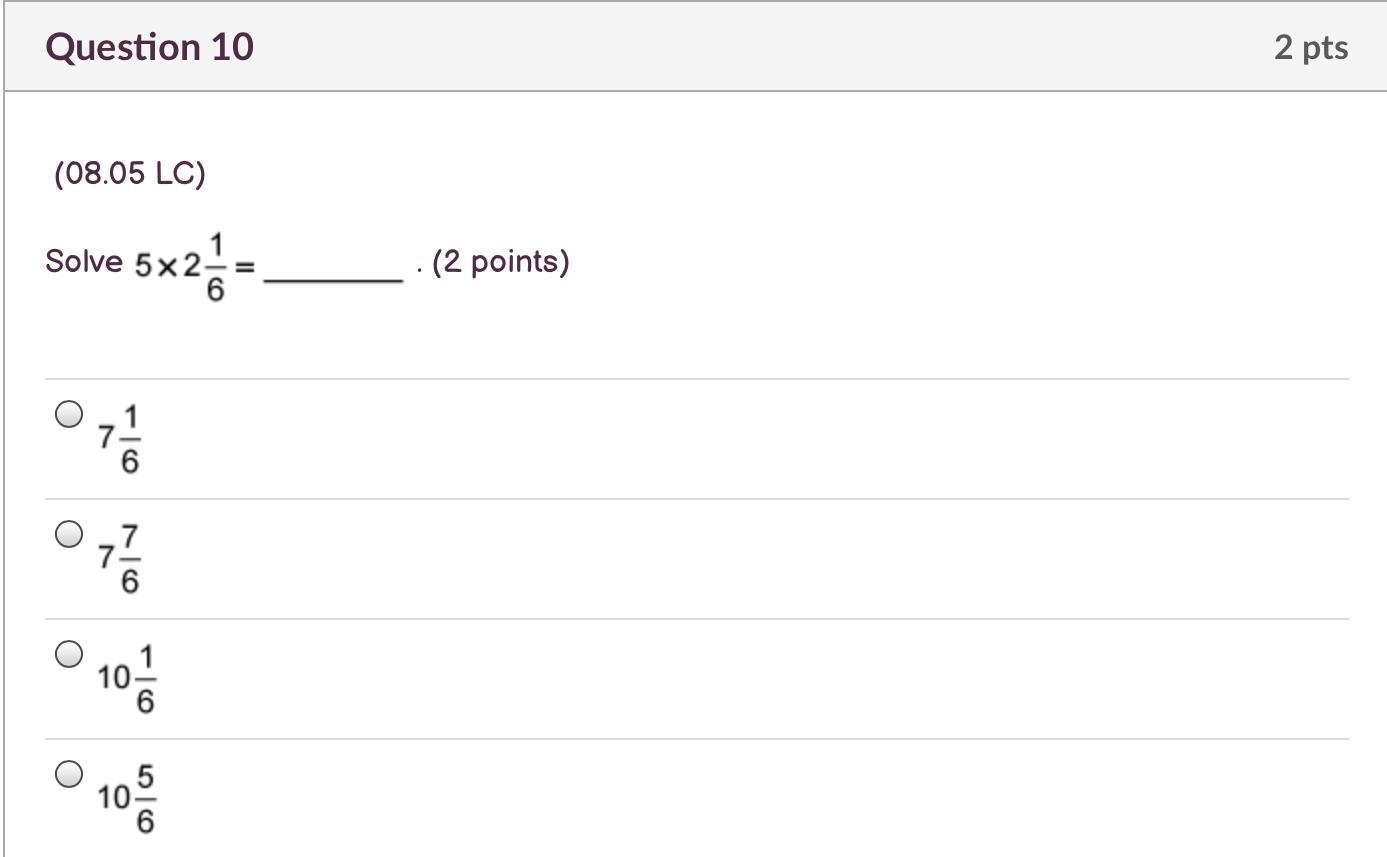Click the 7 7/6 answer label
This screenshot has height=857, width=1387.
tap(120, 559)
